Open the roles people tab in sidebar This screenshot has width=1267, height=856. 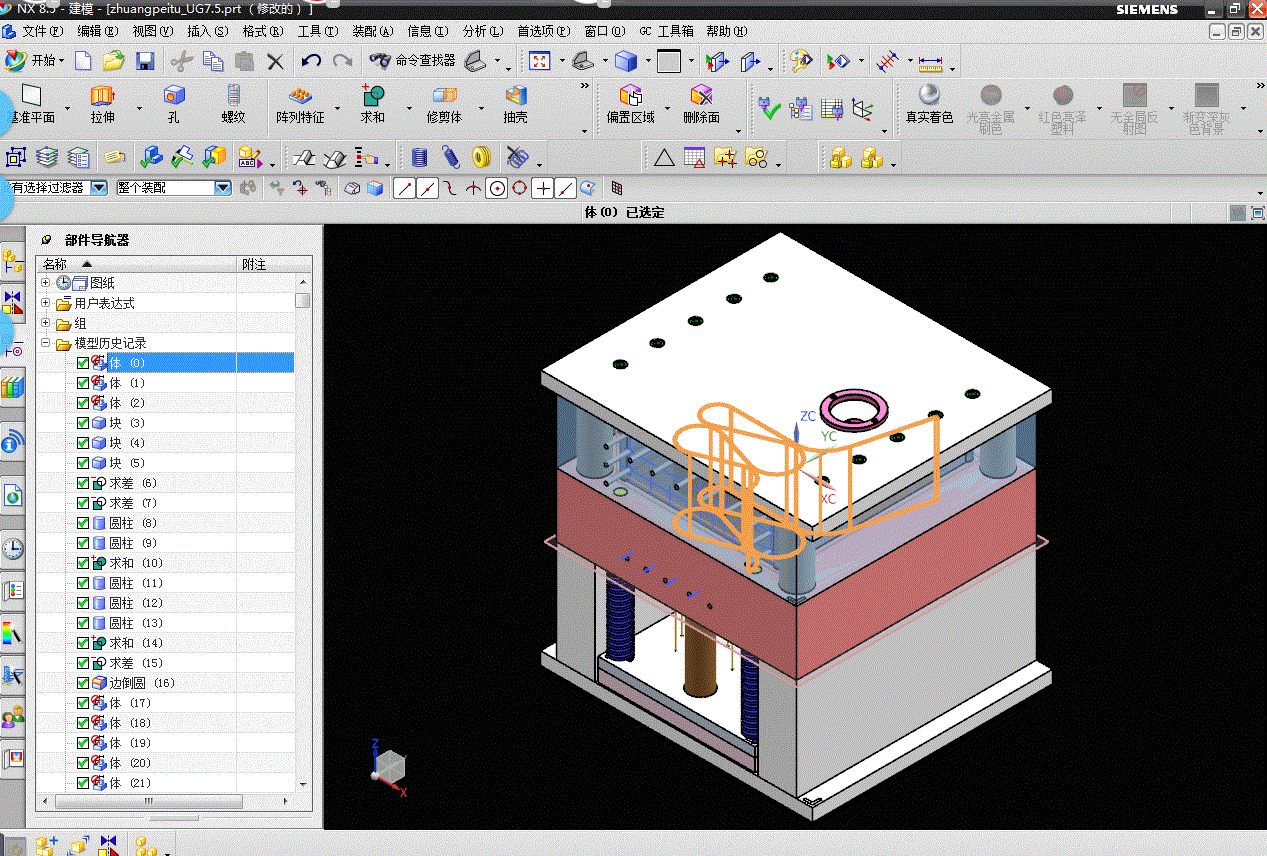pyautogui.click(x=13, y=717)
